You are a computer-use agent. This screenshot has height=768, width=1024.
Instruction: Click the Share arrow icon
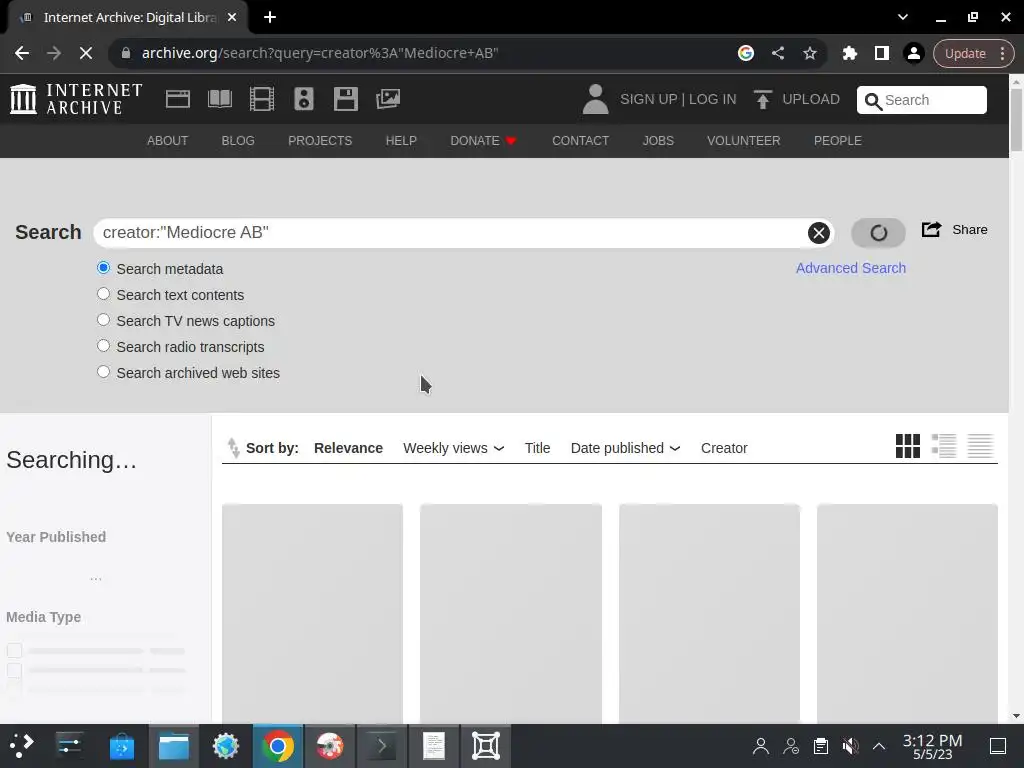(932, 229)
